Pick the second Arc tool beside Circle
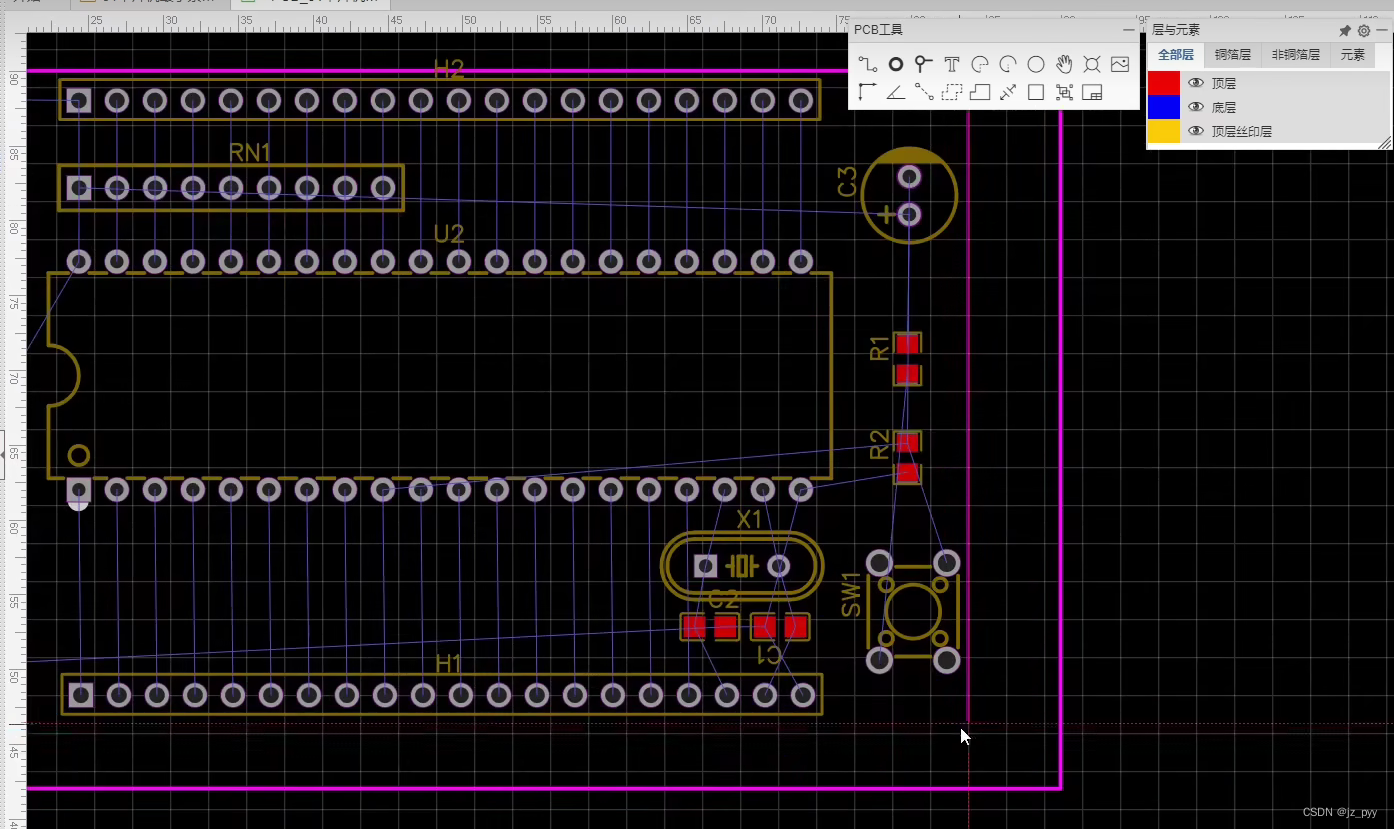This screenshot has height=829, width=1394. (1008, 64)
